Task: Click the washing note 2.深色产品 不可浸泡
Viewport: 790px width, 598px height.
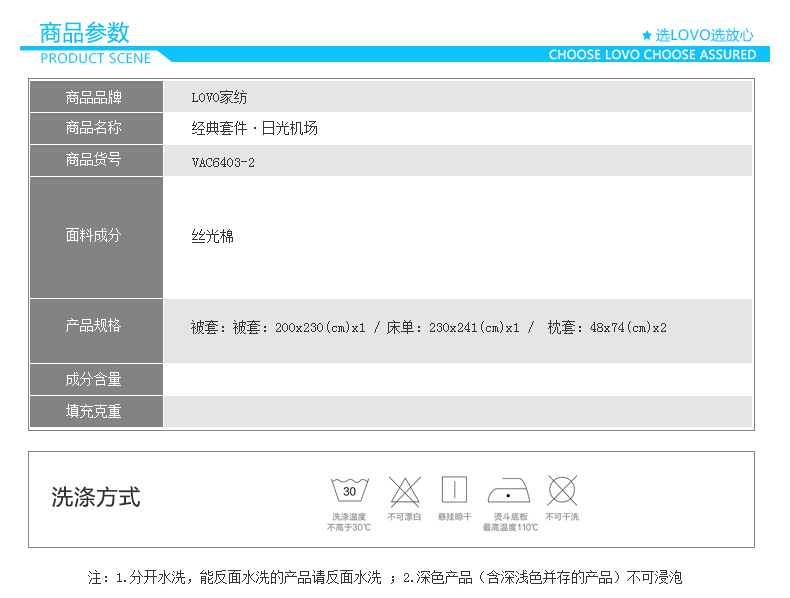Action: (543, 577)
